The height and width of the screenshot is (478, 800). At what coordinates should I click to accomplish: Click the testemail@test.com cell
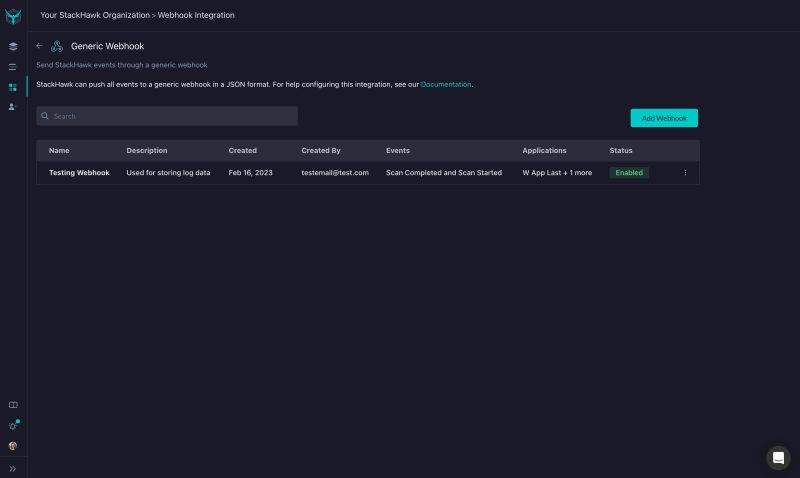click(335, 172)
